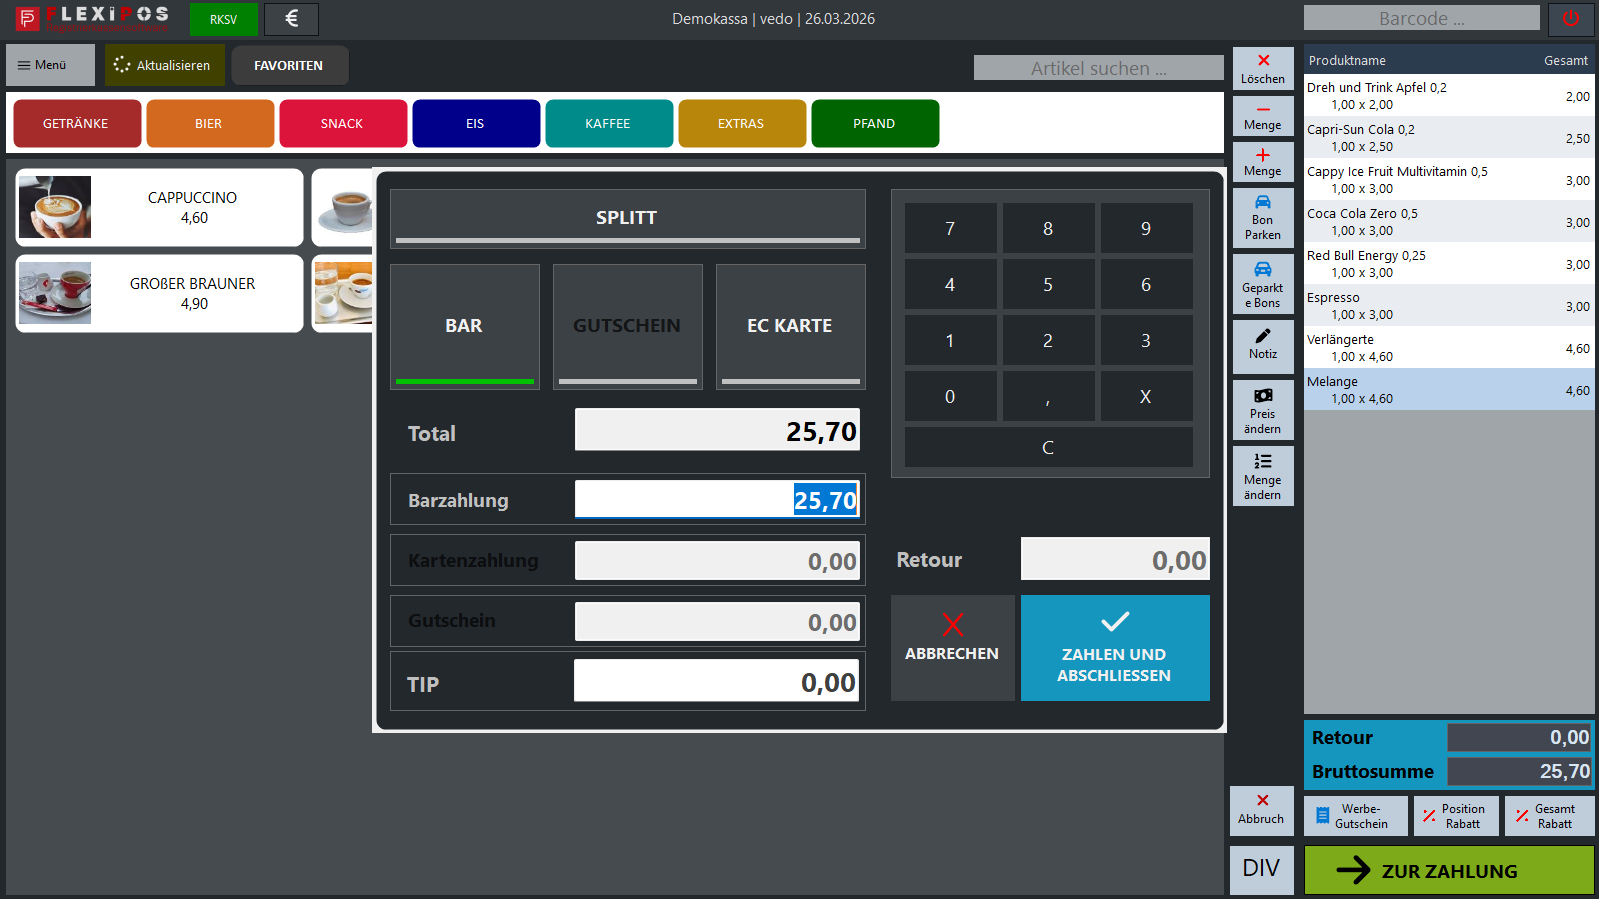Image resolution: width=1599 pixels, height=899 pixels.
Task: Add a note with Notiz
Action: [x=1263, y=344]
